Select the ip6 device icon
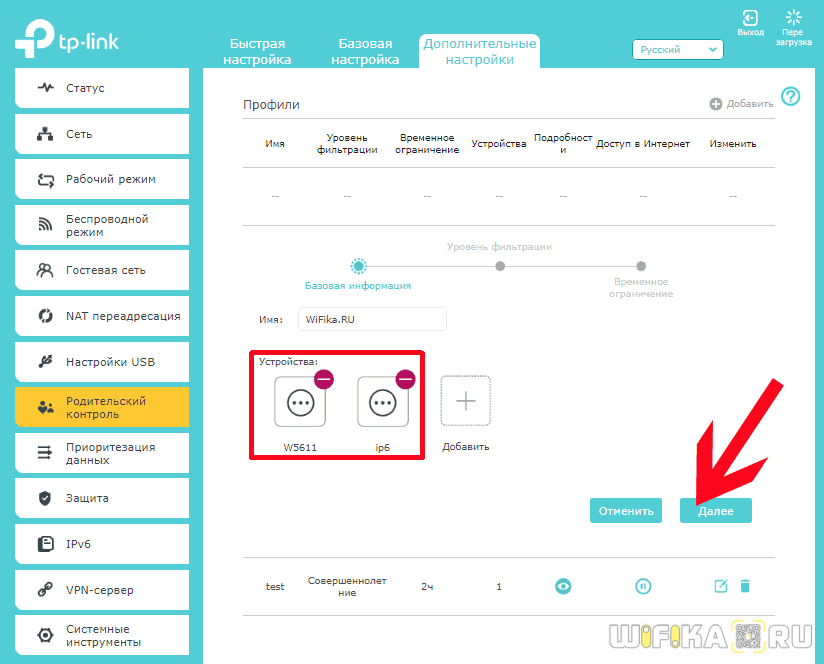The width and height of the screenshot is (824, 664). tap(383, 403)
